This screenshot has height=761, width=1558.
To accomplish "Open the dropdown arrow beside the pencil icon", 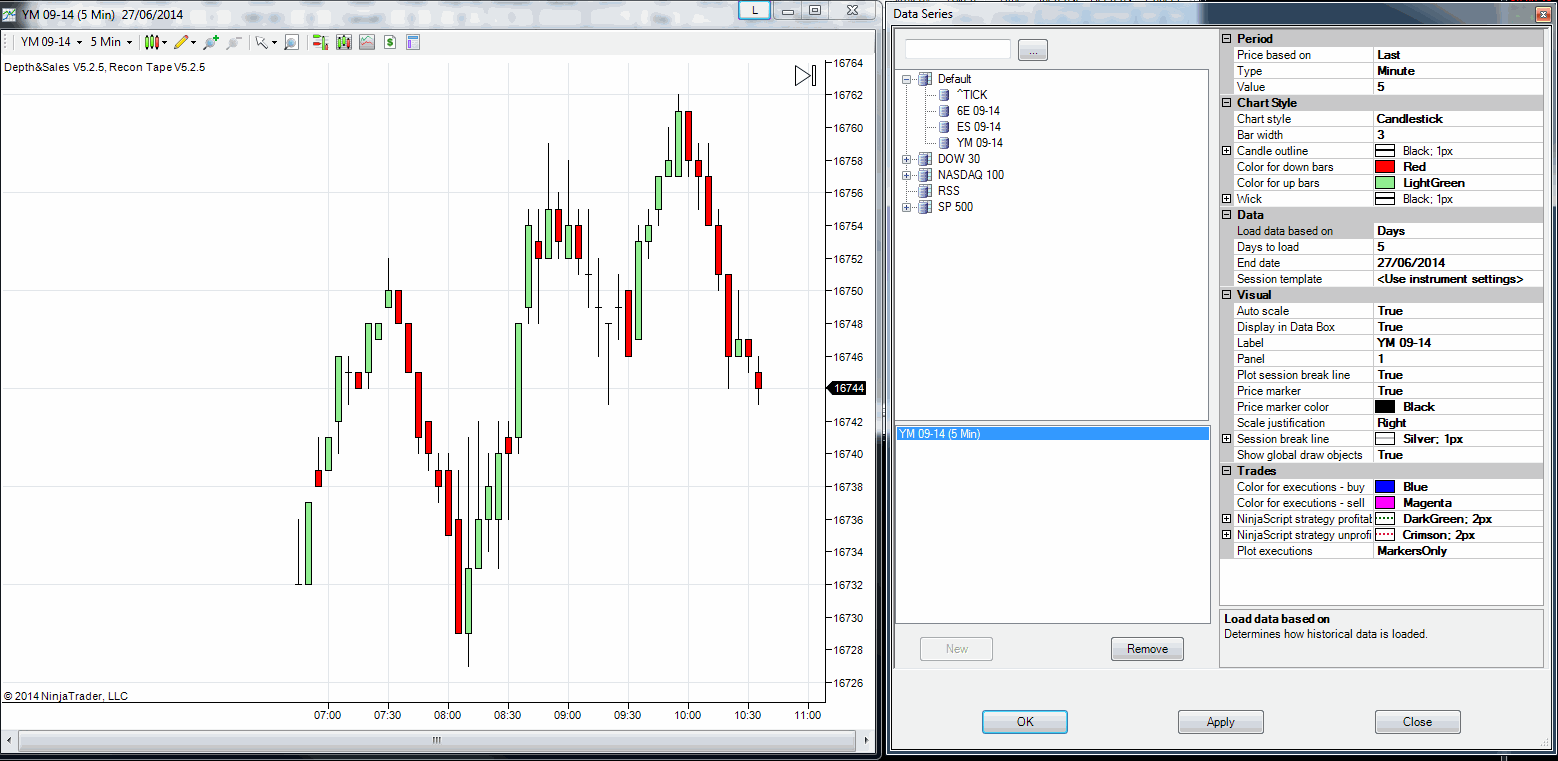I will (x=193, y=42).
